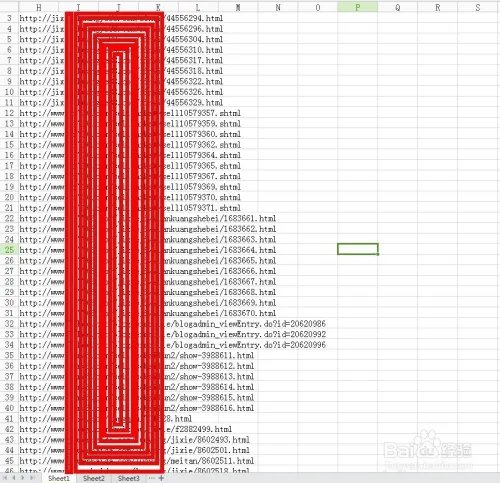Select row 35 header

[x=9, y=355]
